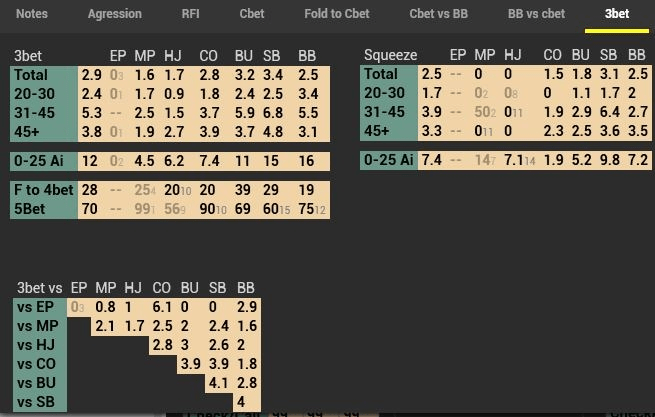
Task: Select the RFI tab
Action: coord(190,14)
